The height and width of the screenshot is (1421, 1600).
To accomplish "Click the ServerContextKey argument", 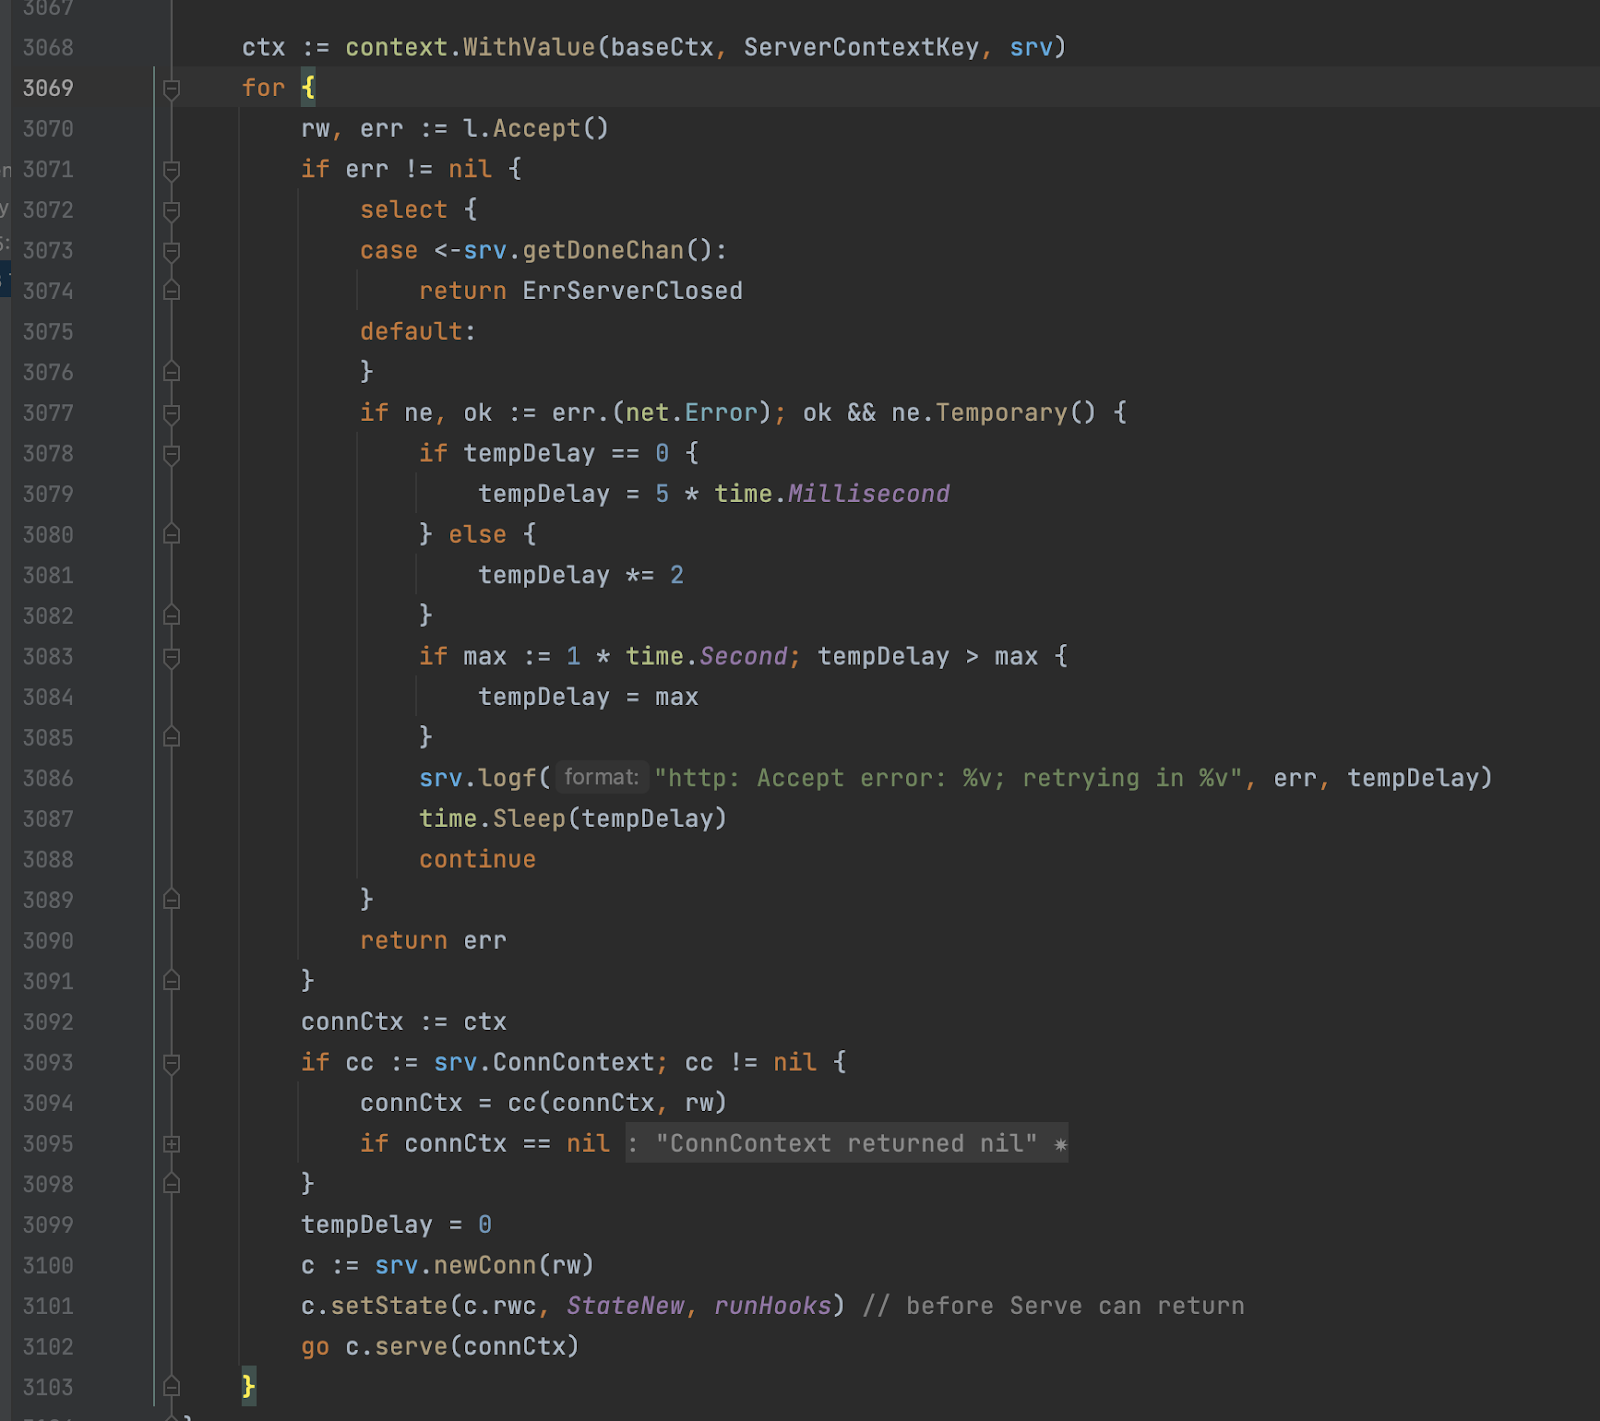I will tap(861, 48).
